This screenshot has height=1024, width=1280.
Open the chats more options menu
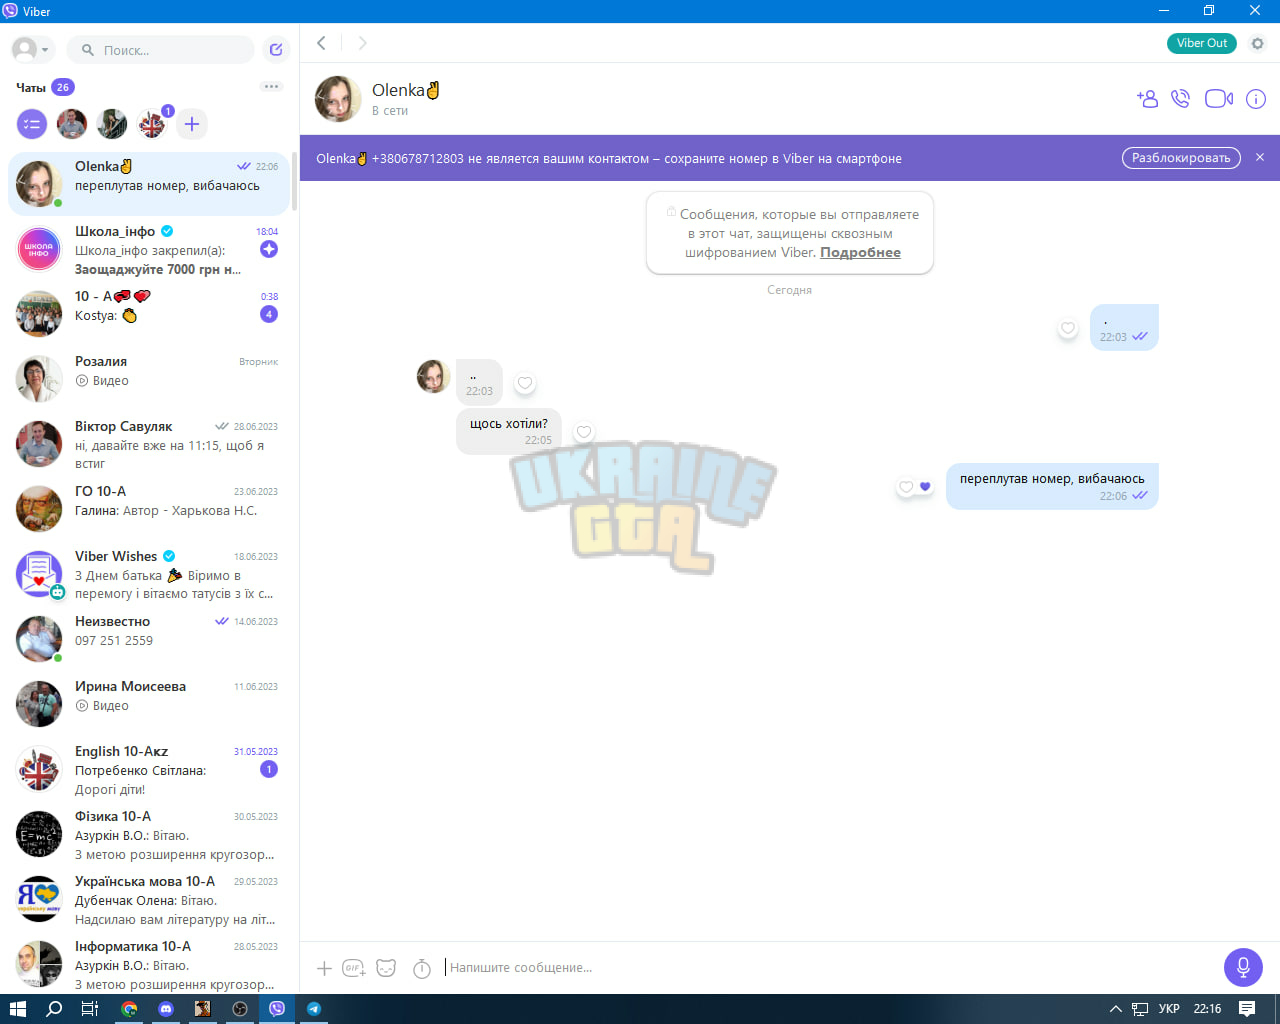click(272, 87)
